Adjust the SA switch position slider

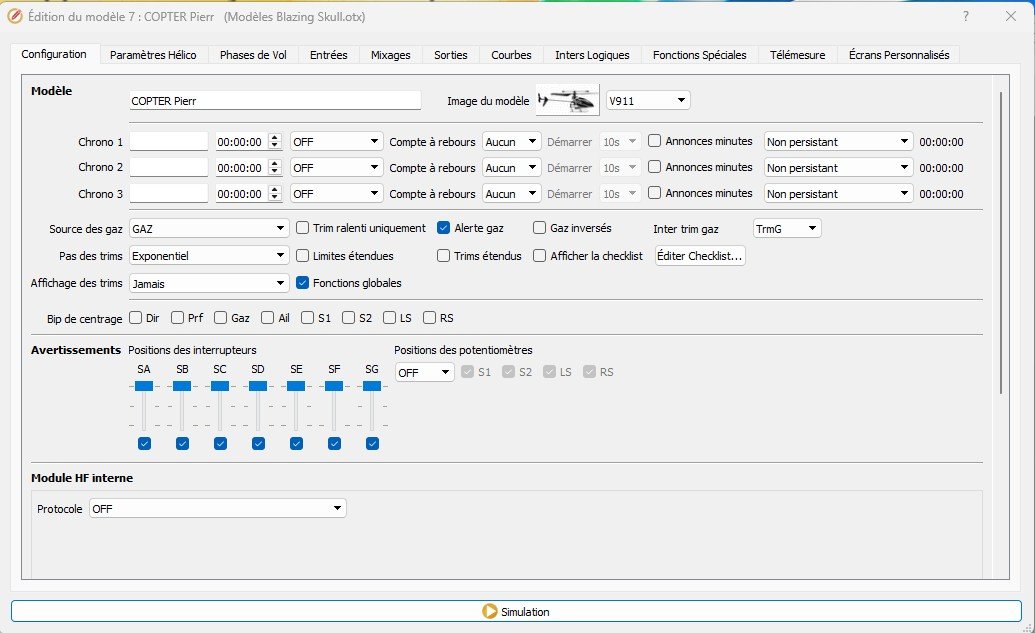(x=144, y=386)
